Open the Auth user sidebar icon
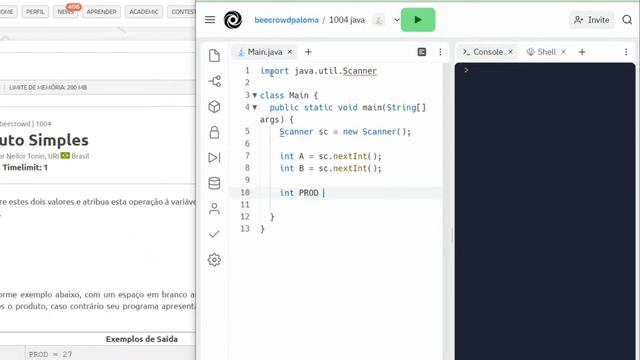640x360 pixels. [x=214, y=209]
